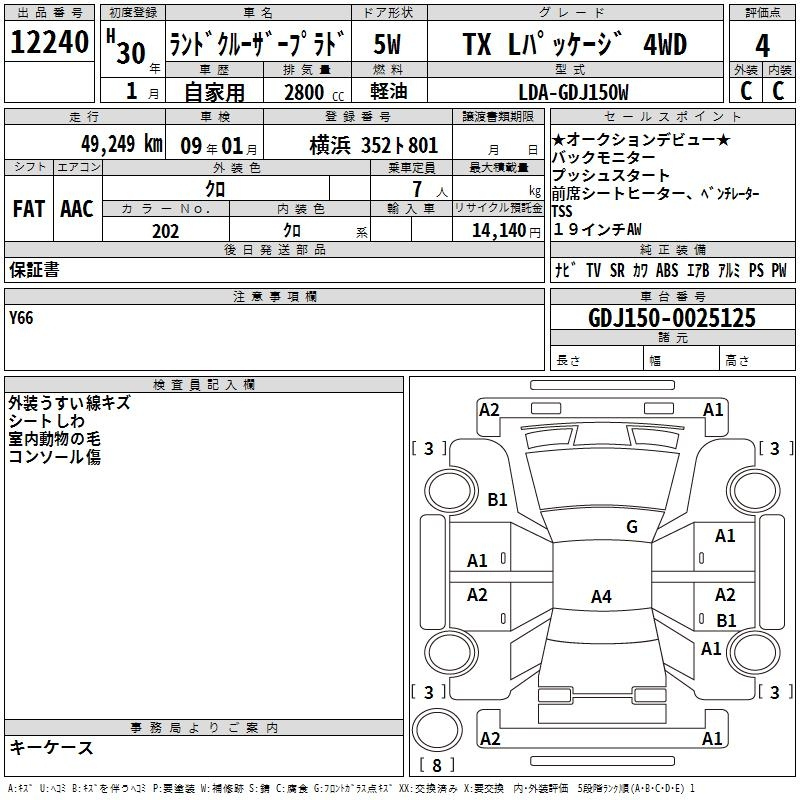Click inspection date 09年01月

[218, 146]
